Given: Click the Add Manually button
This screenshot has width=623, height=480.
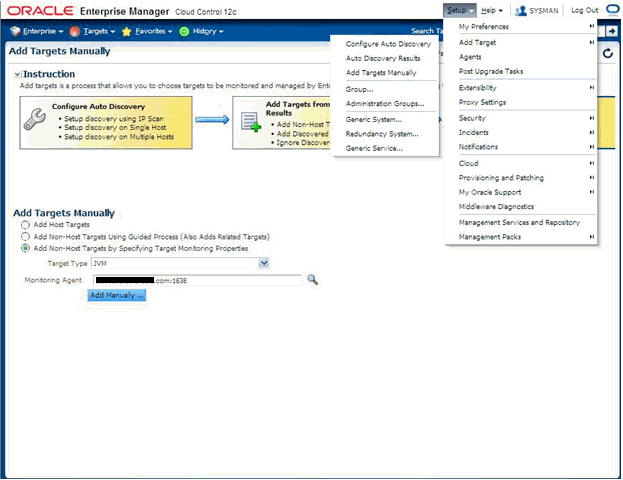Looking at the screenshot, I should click(x=116, y=295).
